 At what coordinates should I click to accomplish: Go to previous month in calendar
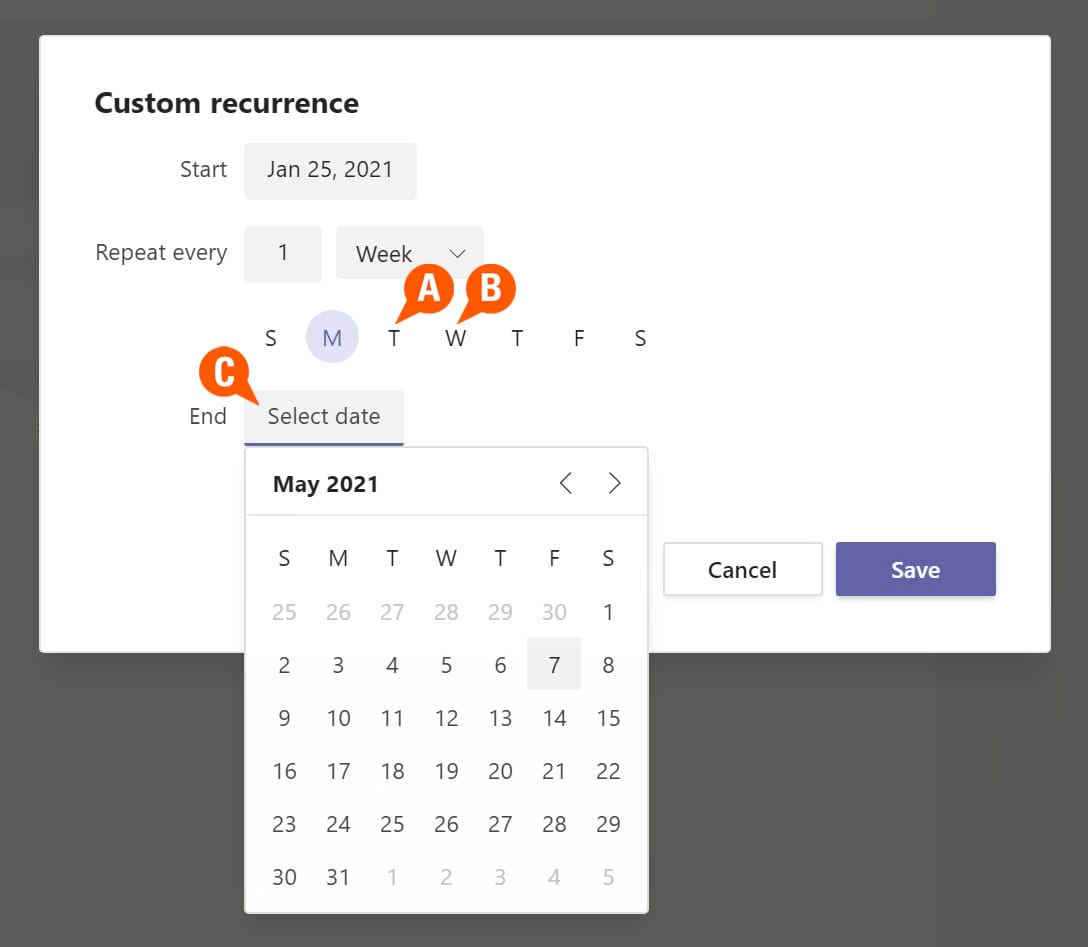click(566, 484)
